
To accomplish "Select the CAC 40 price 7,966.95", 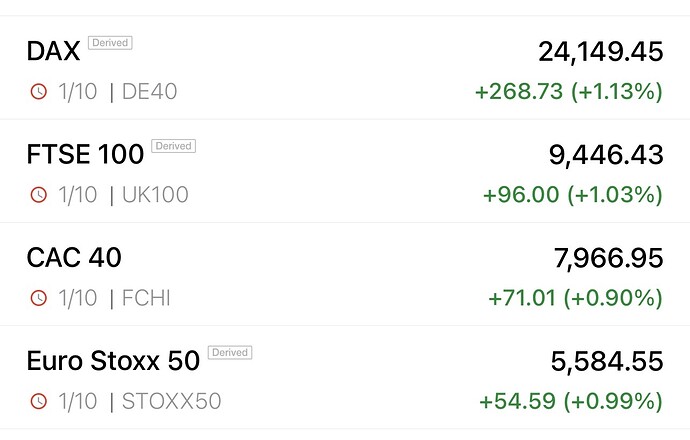I will pyautogui.click(x=608, y=257).
